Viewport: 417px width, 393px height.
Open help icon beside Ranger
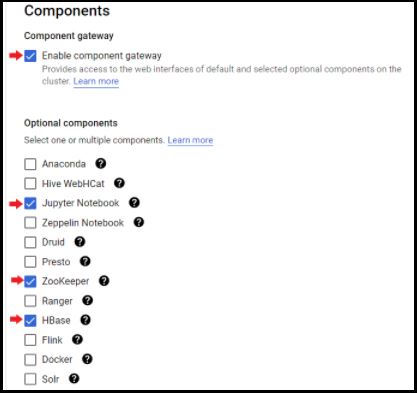point(87,300)
